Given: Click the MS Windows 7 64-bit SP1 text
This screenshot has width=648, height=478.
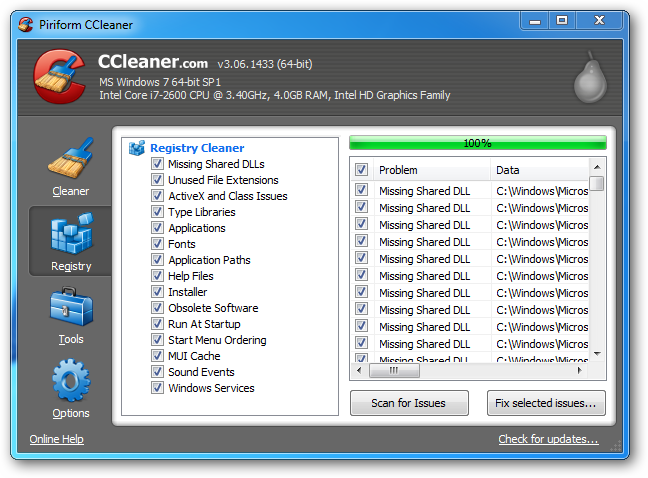Looking at the screenshot, I should pyautogui.click(x=160, y=82).
